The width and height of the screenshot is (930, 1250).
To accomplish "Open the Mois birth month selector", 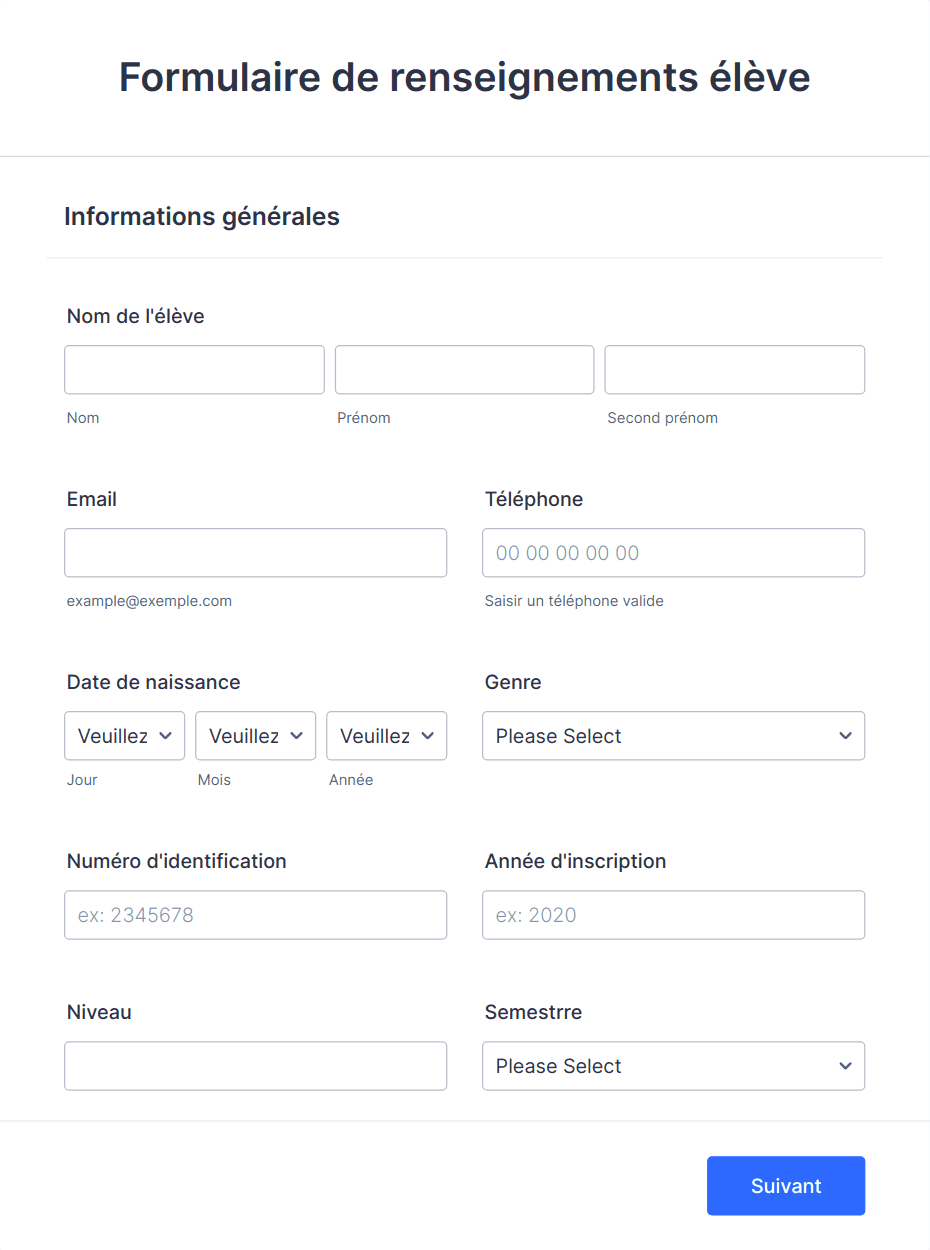I will (x=255, y=735).
